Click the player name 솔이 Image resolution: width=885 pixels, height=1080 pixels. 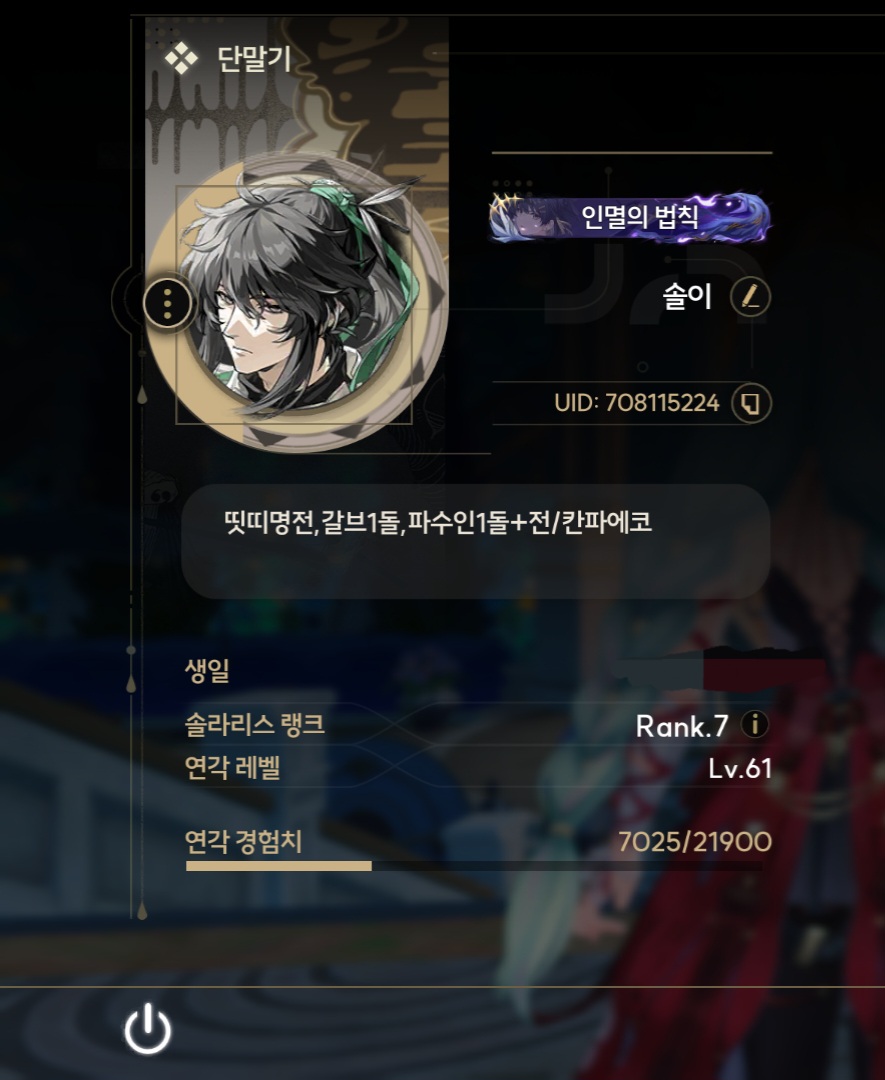[x=687, y=298]
